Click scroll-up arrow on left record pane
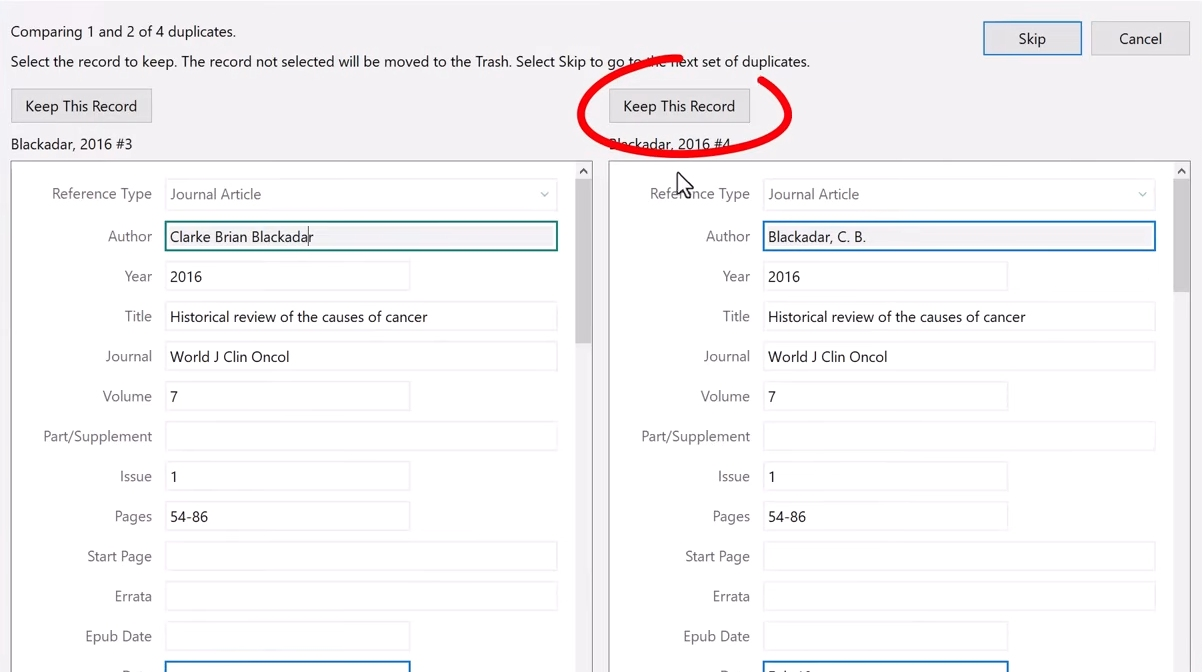This screenshot has width=1202, height=672. tap(584, 171)
